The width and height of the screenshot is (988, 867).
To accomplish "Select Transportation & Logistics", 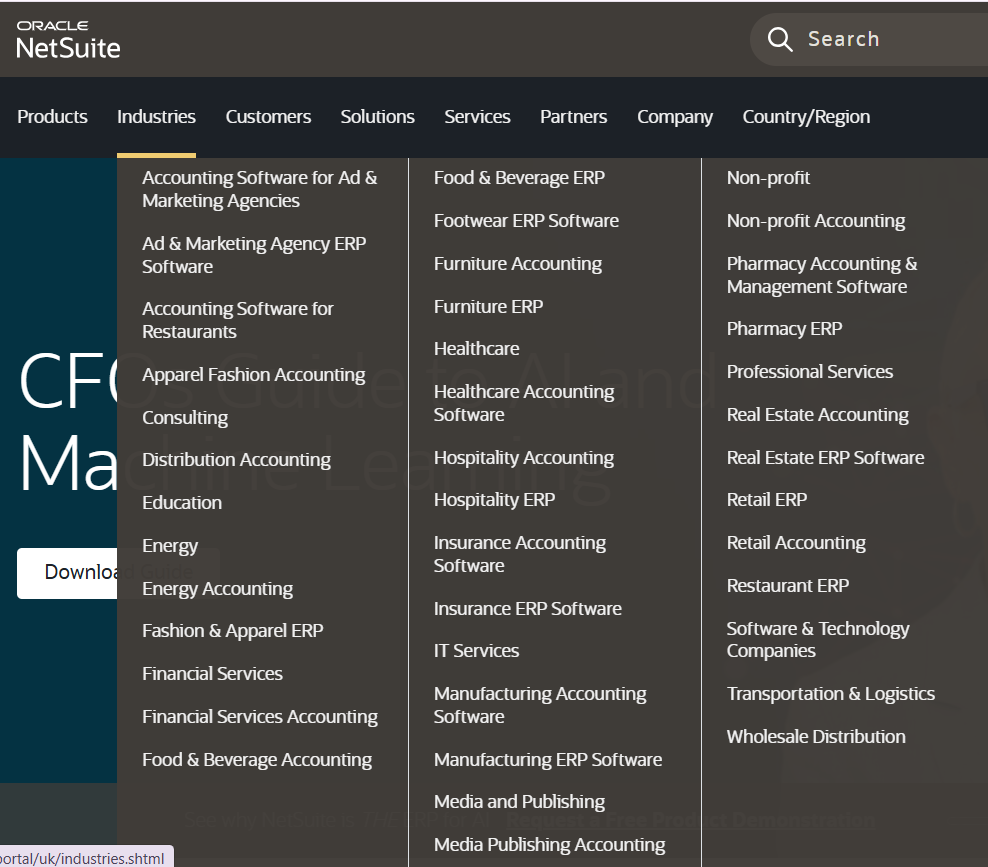I will pos(830,694).
